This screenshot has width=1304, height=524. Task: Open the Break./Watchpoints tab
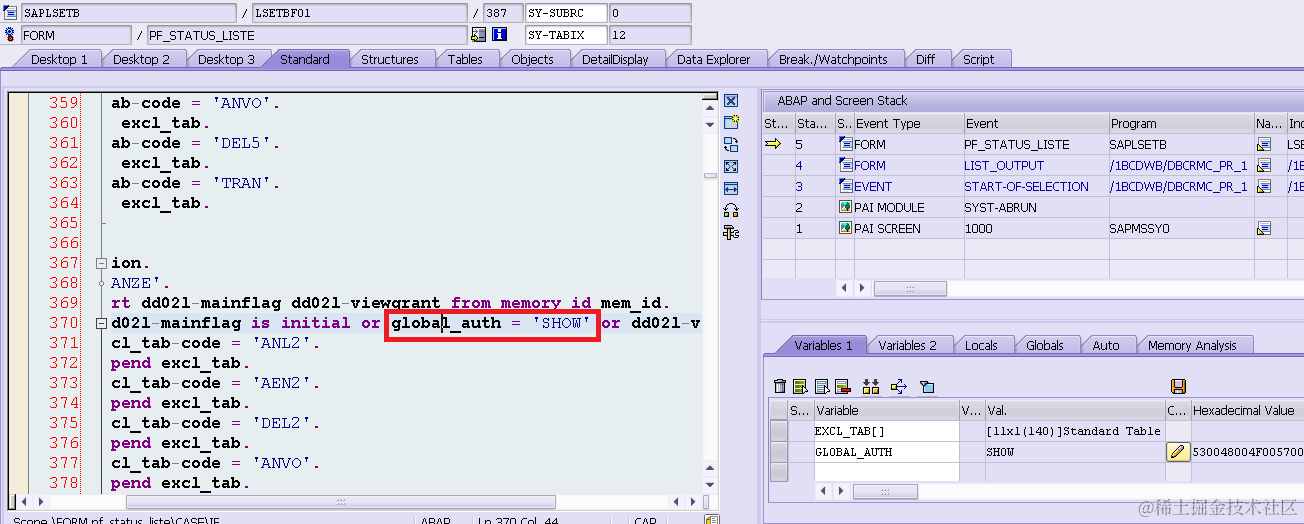(833, 59)
